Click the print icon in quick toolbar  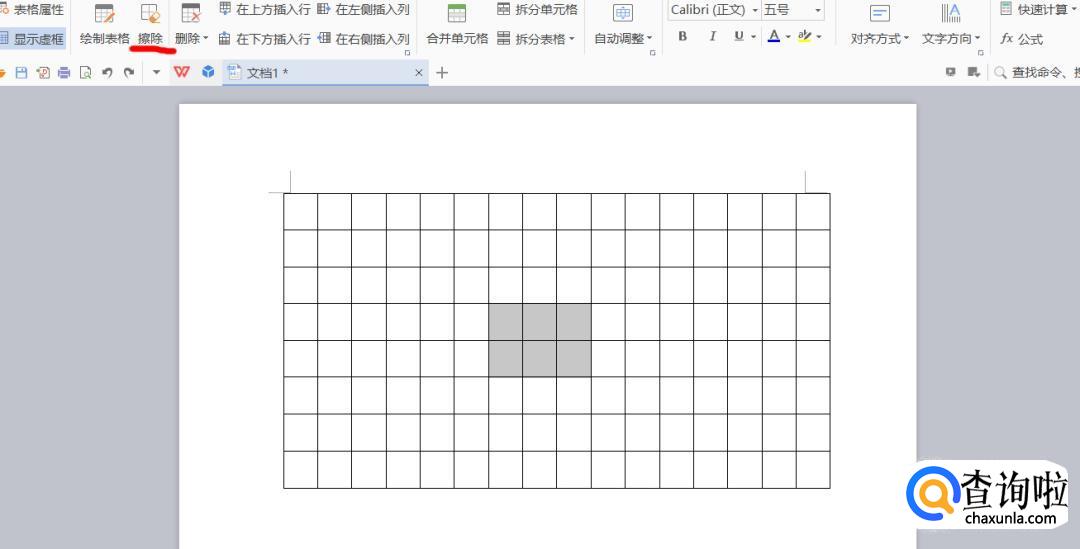[x=64, y=73]
